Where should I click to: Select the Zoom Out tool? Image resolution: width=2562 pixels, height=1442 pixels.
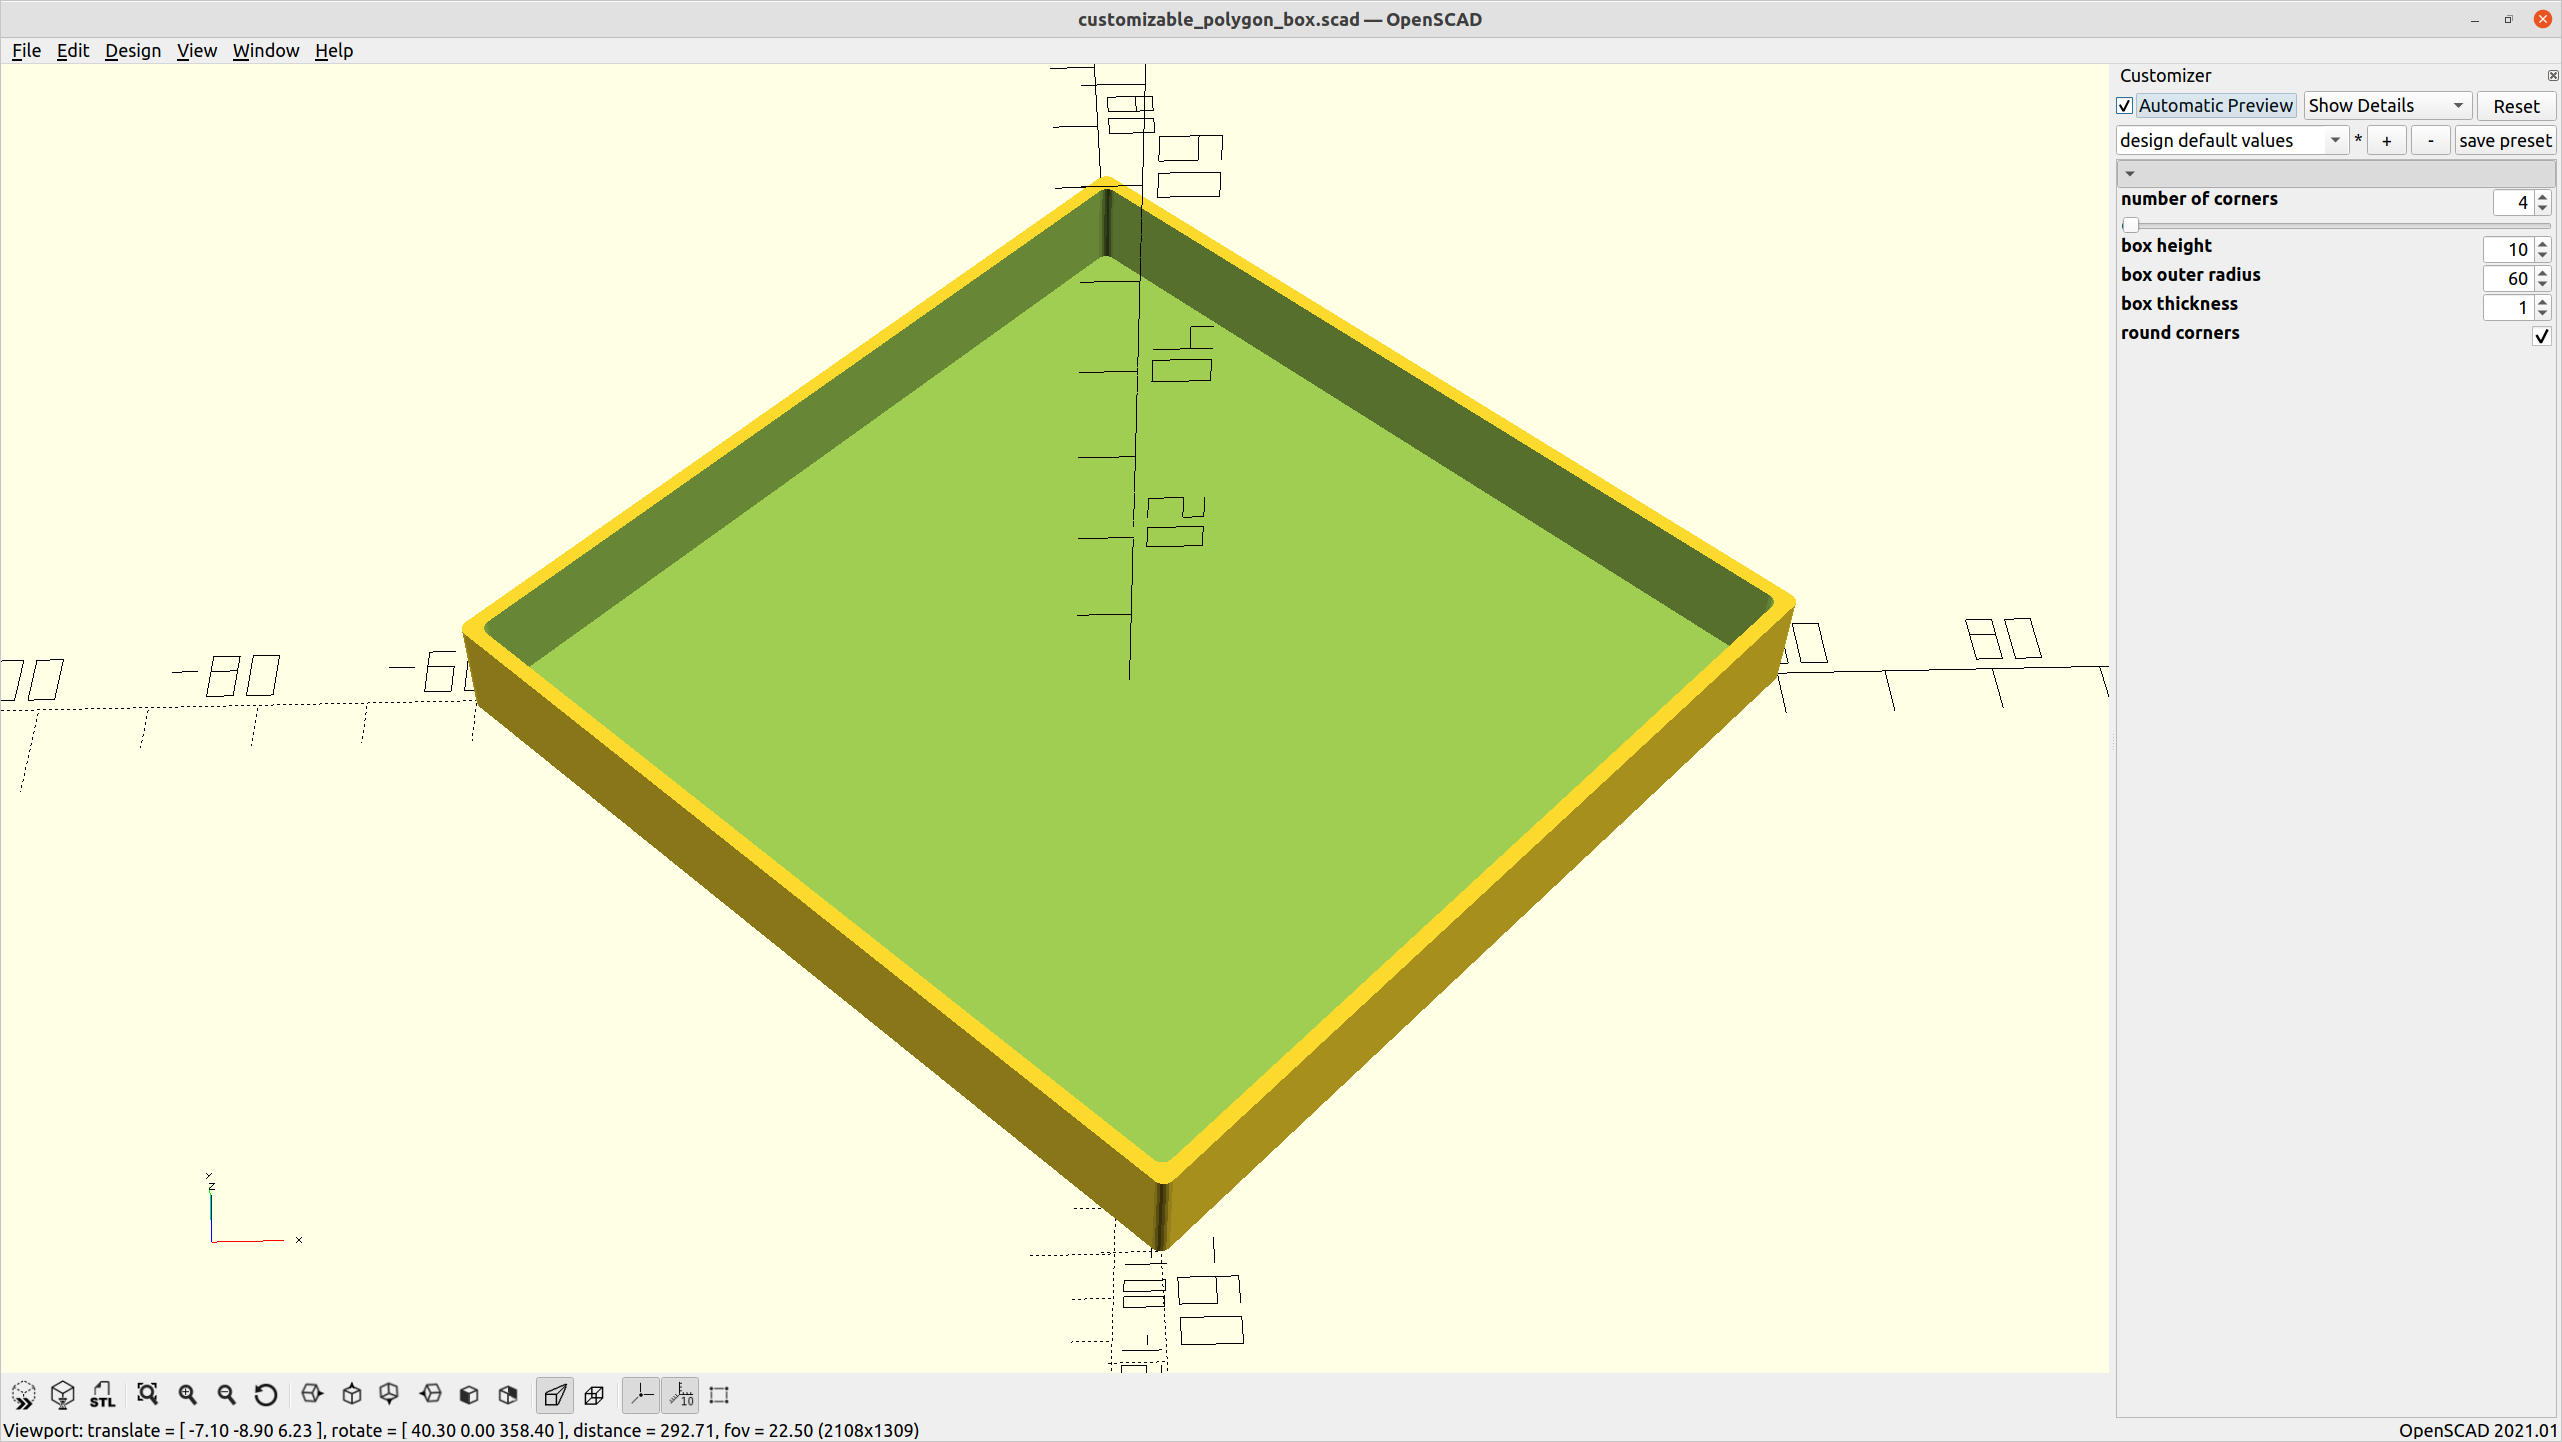pos(226,1394)
